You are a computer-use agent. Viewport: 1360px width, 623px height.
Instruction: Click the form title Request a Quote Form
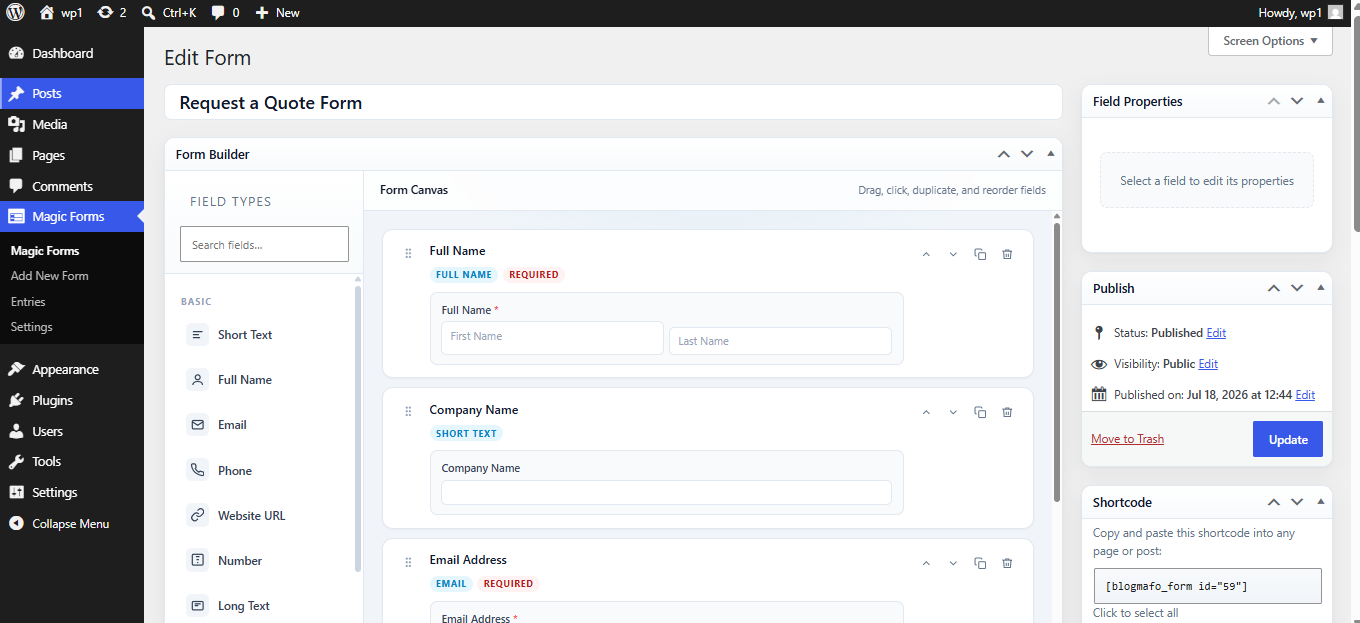pyautogui.click(x=613, y=103)
